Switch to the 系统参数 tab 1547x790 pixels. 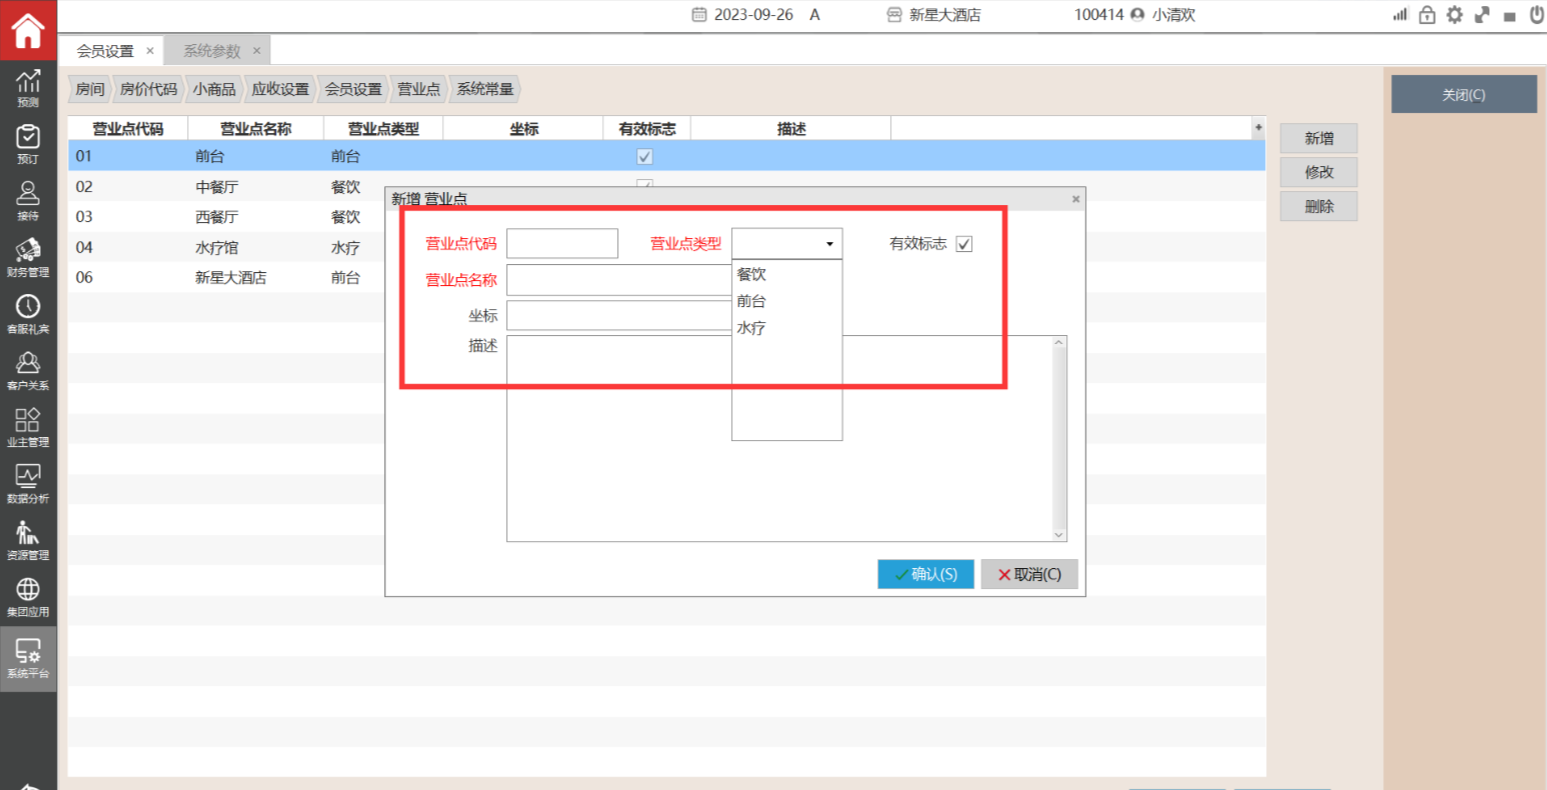click(212, 50)
